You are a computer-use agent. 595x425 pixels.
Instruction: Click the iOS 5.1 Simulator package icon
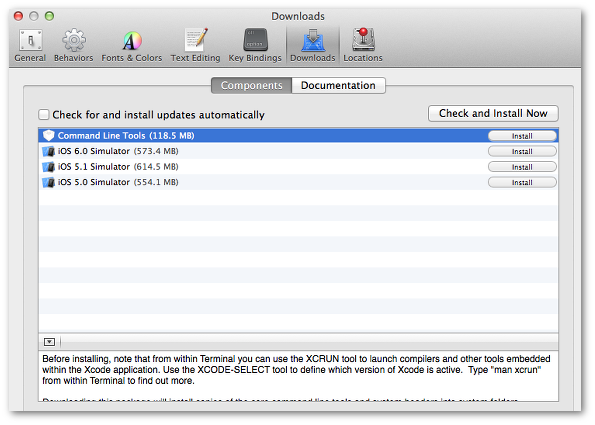point(49,167)
